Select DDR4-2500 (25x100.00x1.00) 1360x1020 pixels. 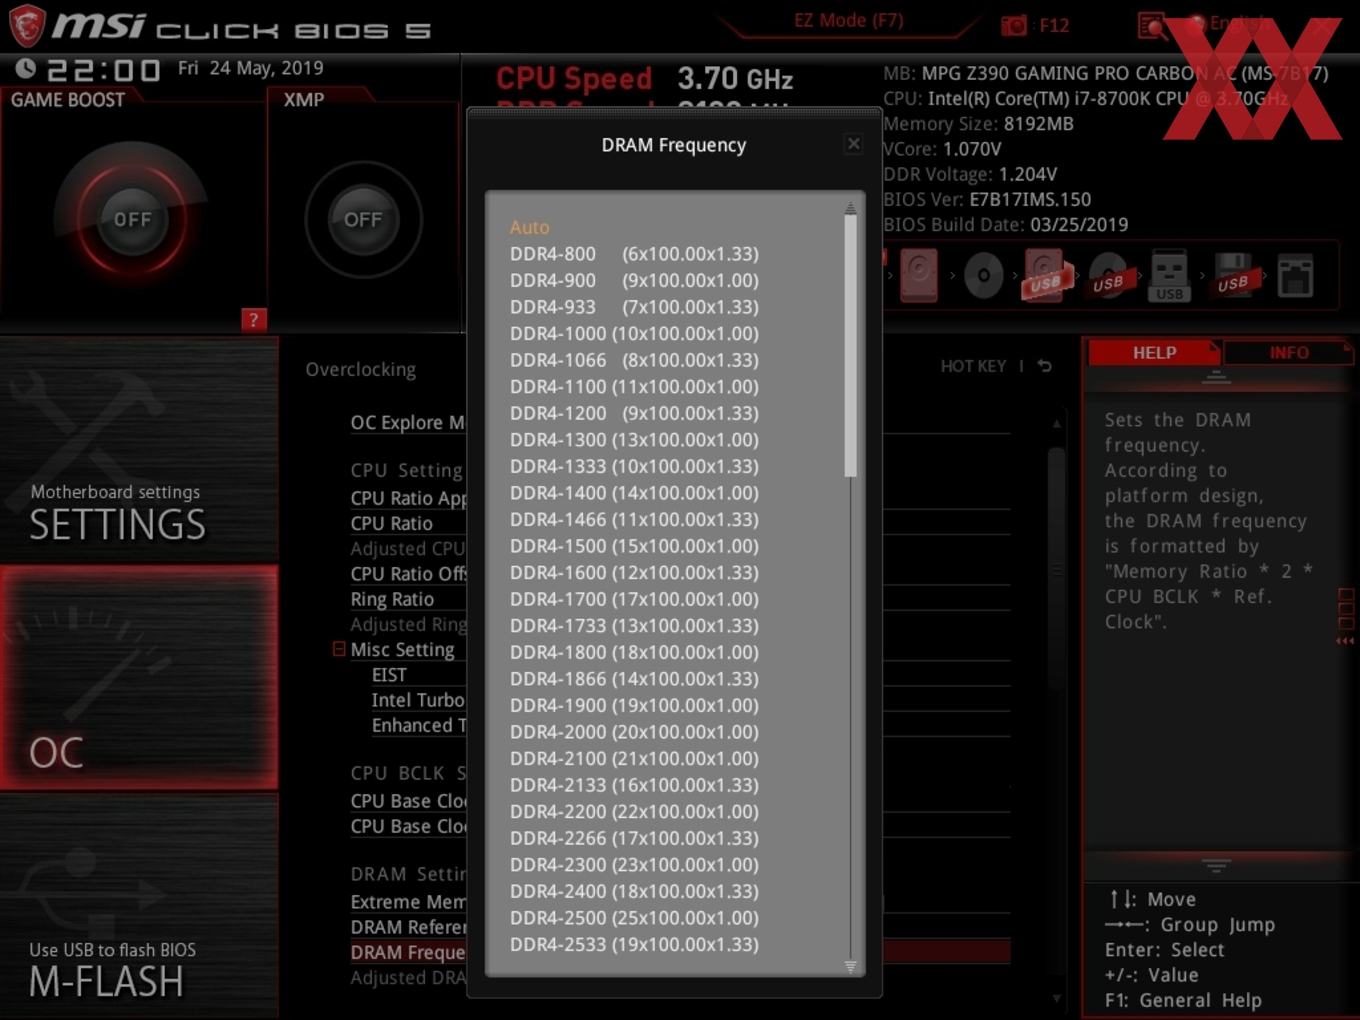click(634, 917)
